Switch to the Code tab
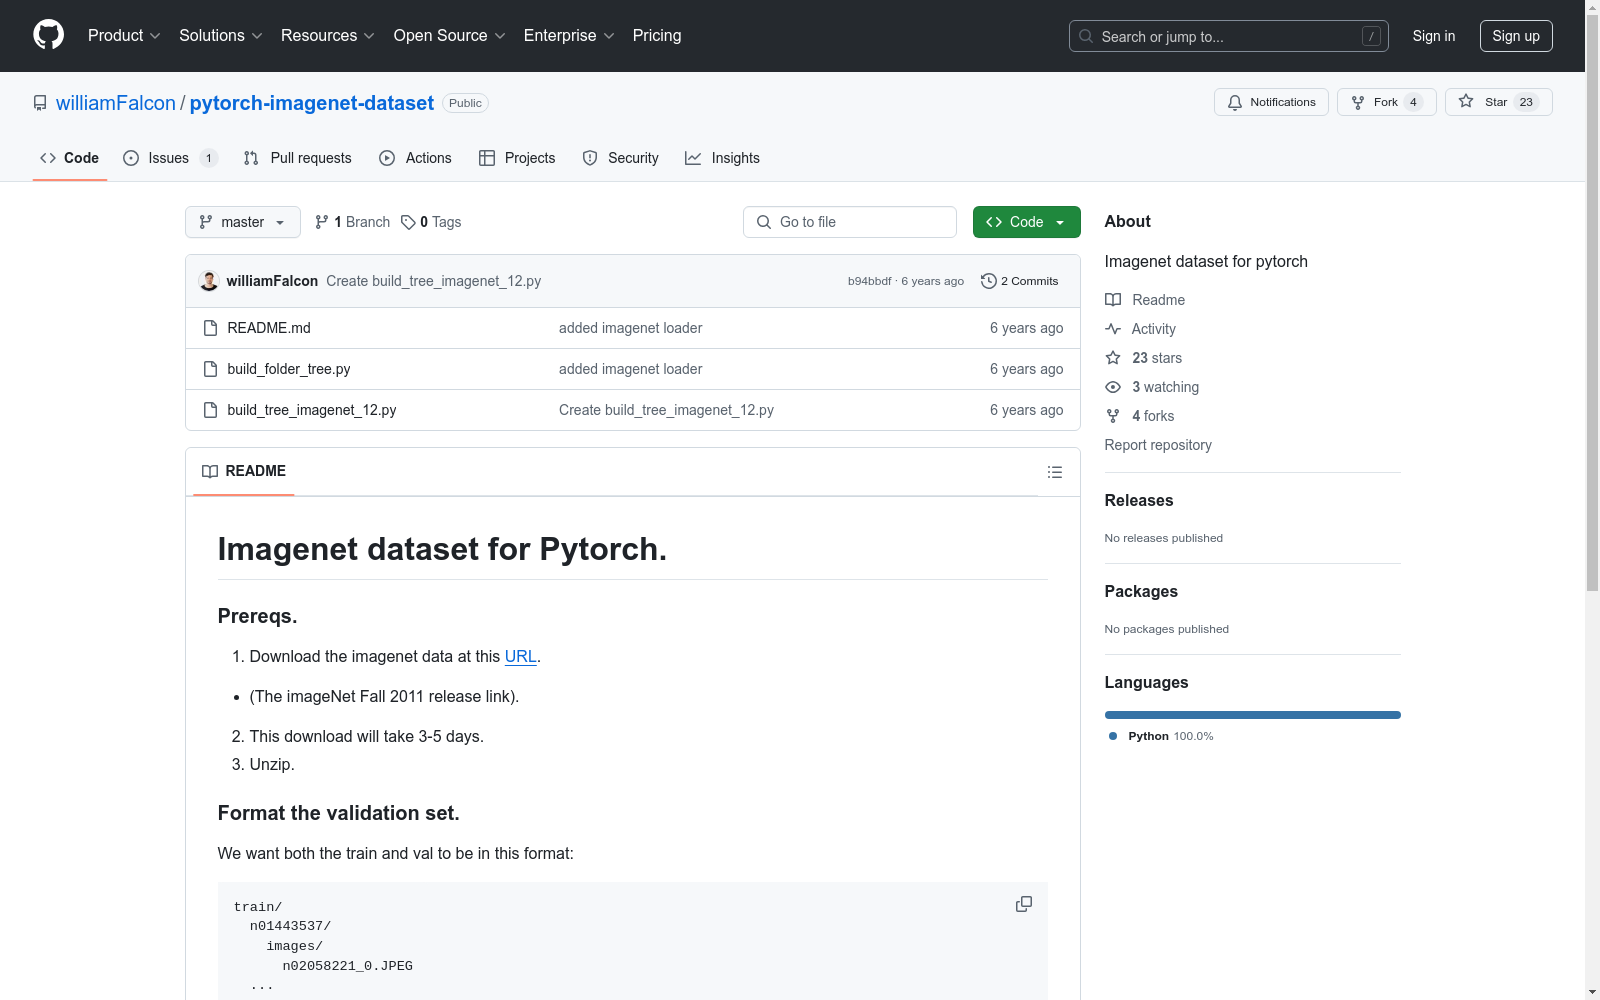 pyautogui.click(x=70, y=158)
